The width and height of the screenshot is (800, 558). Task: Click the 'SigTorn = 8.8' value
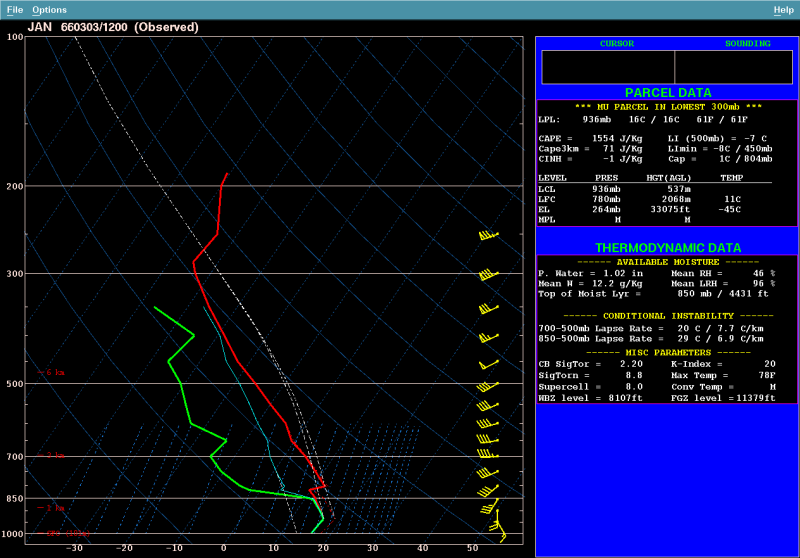tap(590, 375)
